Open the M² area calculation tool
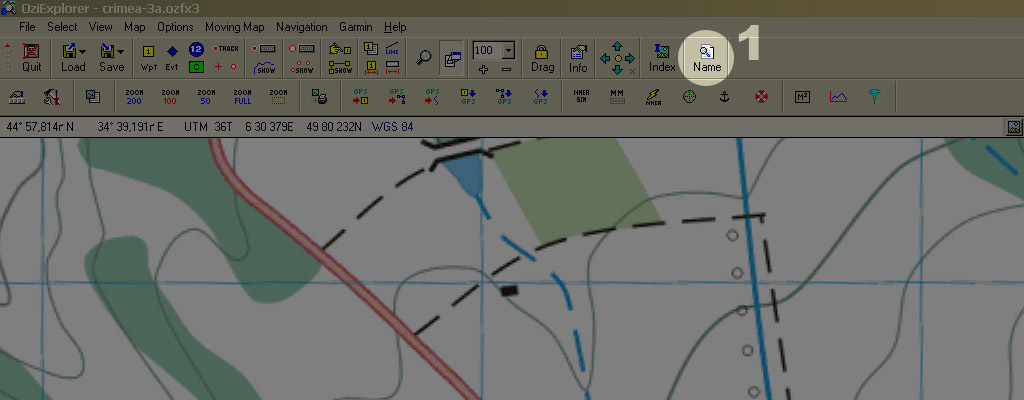 [x=802, y=96]
